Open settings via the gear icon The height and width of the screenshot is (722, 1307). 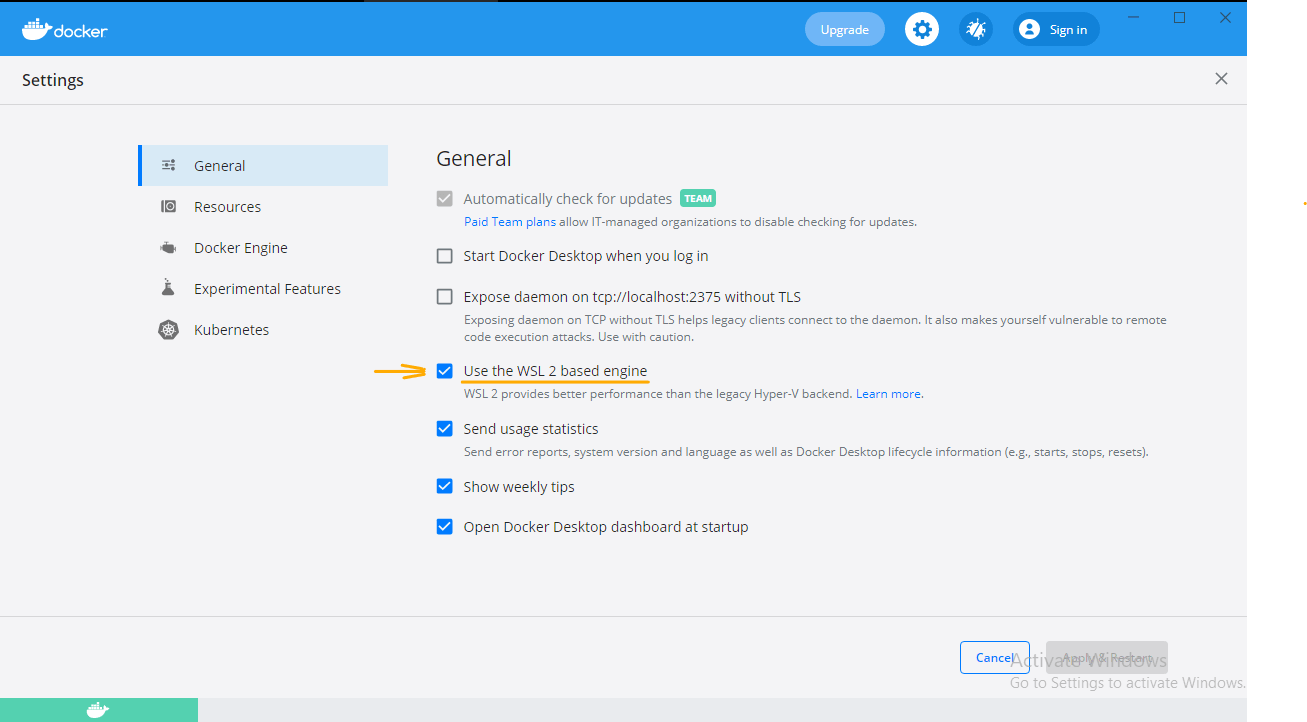coord(922,29)
